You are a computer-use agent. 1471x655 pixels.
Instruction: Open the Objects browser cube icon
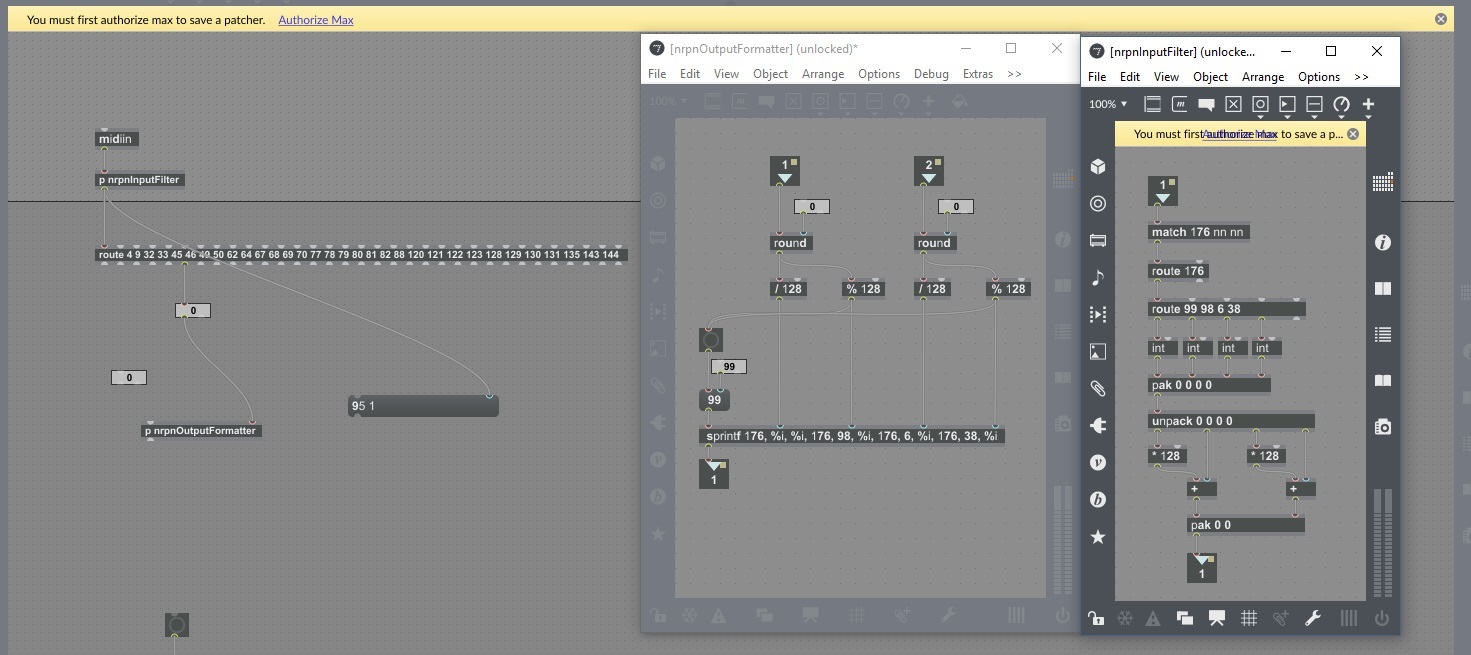click(1098, 167)
